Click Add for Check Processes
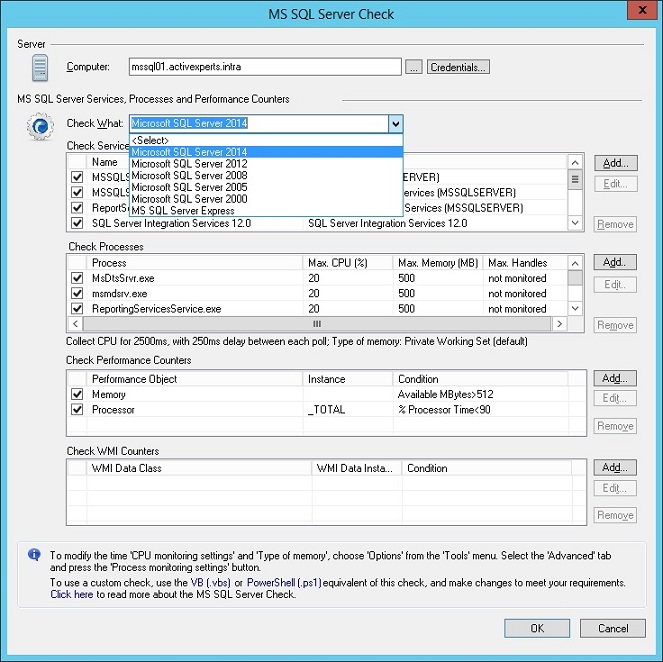The width and height of the screenshot is (663, 662). [x=615, y=262]
